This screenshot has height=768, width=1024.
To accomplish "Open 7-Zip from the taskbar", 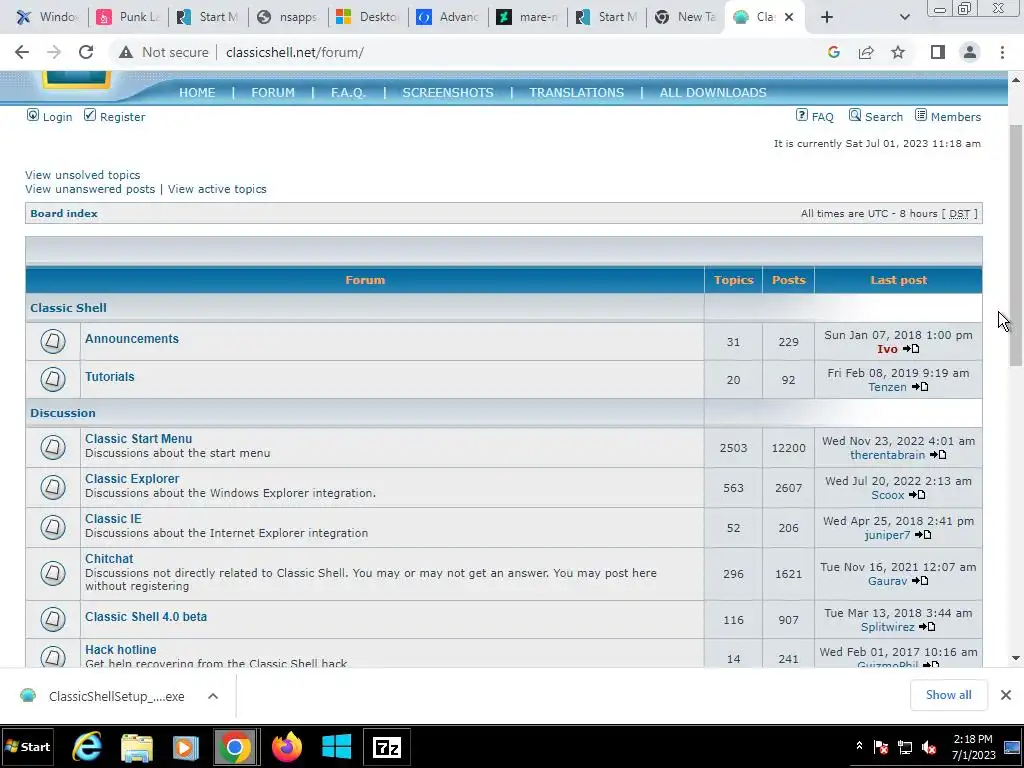I will (x=387, y=747).
